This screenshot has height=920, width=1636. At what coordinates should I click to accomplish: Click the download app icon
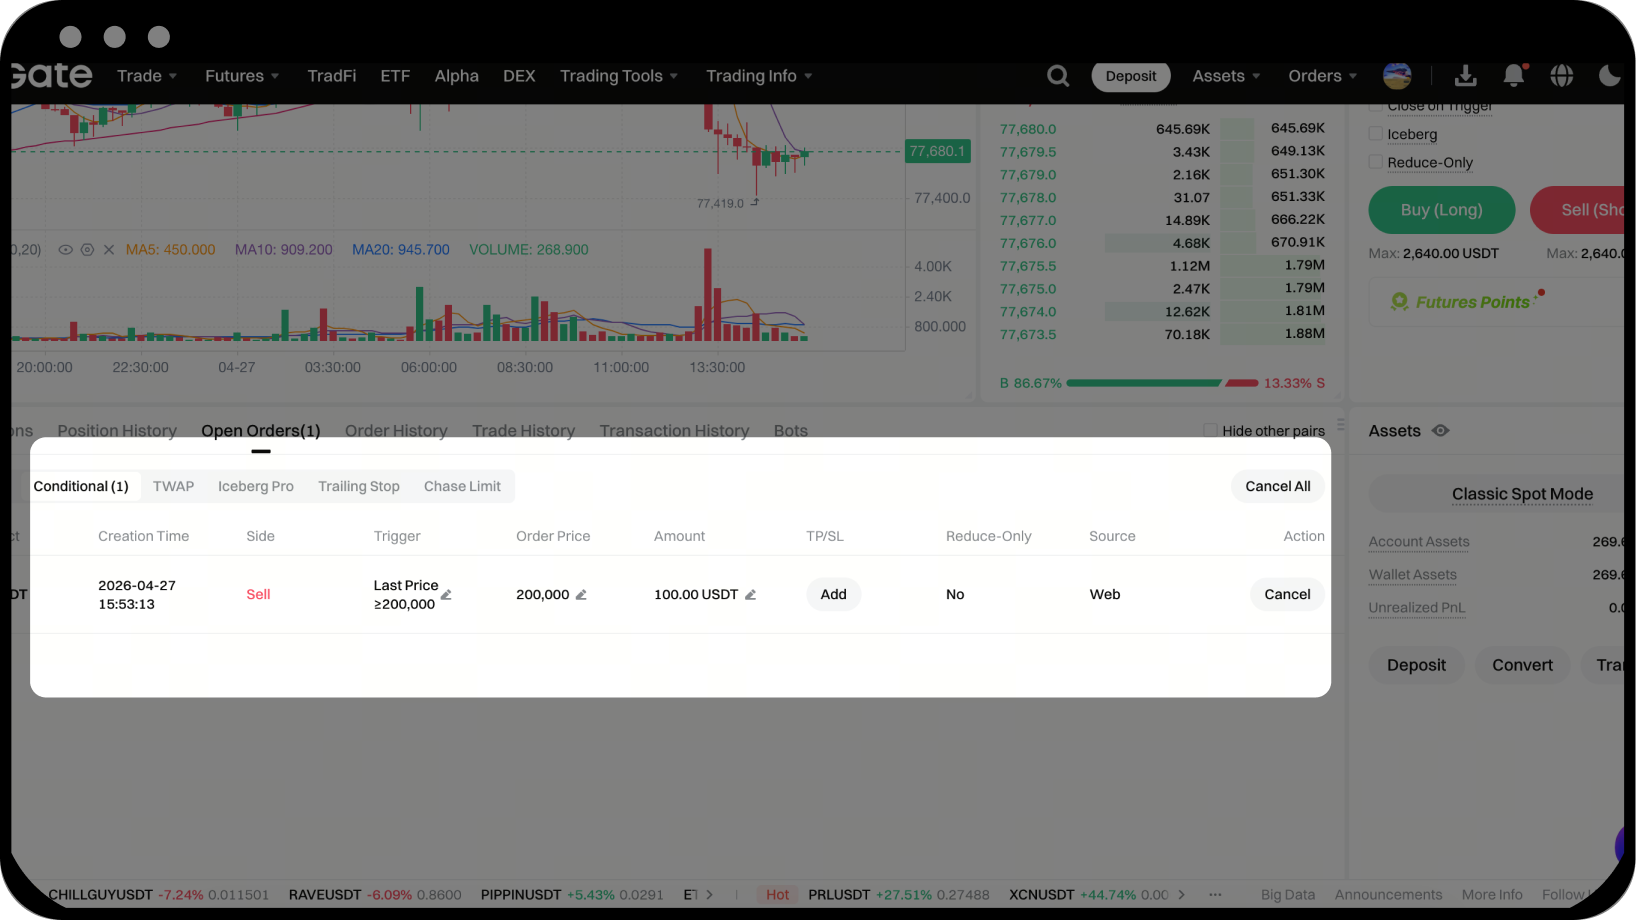coord(1465,76)
